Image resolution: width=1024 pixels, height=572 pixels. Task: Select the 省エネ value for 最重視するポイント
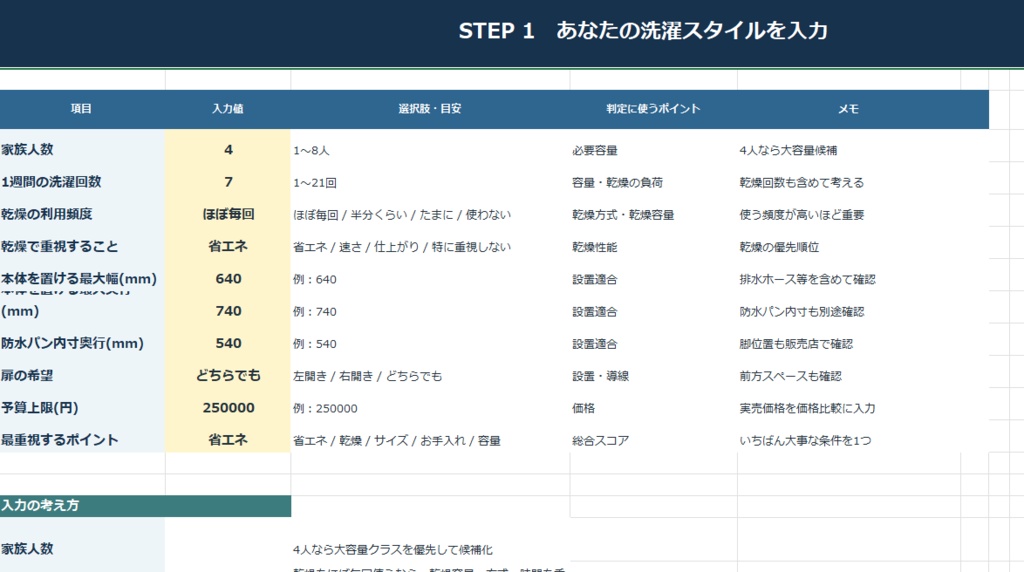(228, 439)
